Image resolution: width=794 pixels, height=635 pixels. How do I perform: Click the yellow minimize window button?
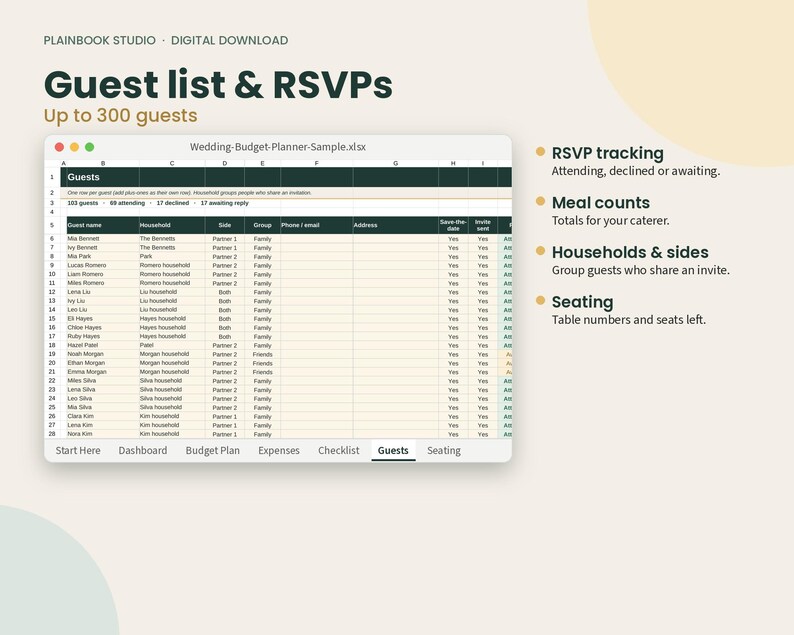pyautogui.click(x=74, y=147)
